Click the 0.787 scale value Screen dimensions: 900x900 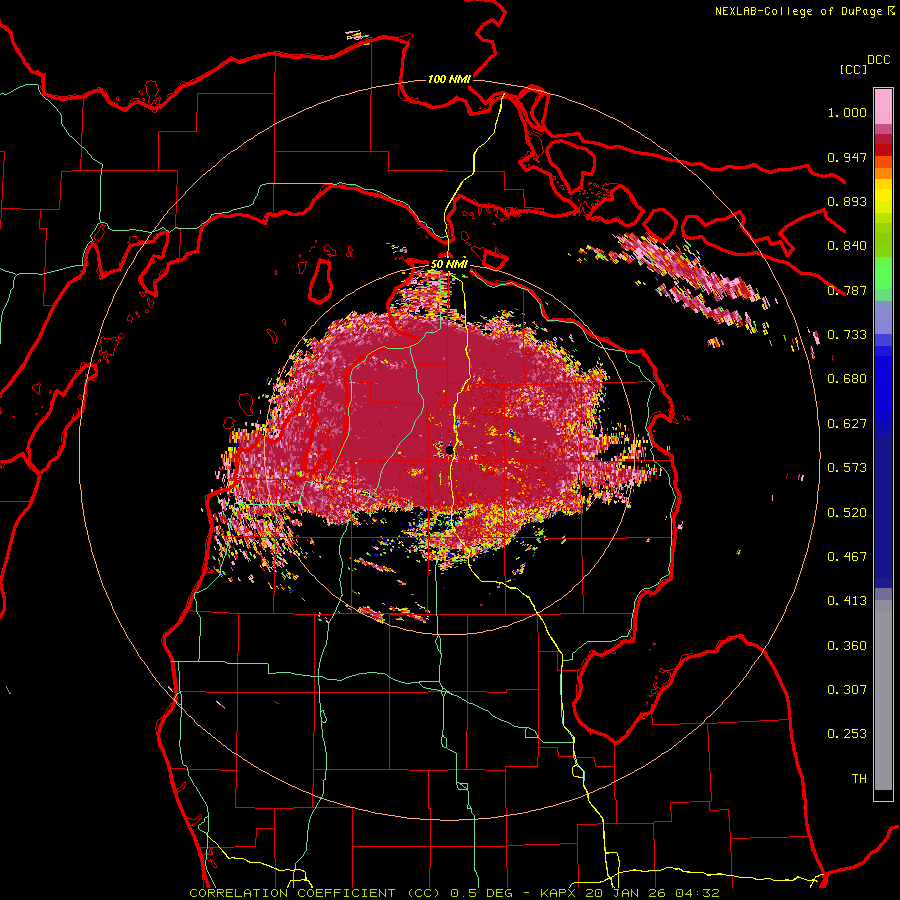(847, 290)
